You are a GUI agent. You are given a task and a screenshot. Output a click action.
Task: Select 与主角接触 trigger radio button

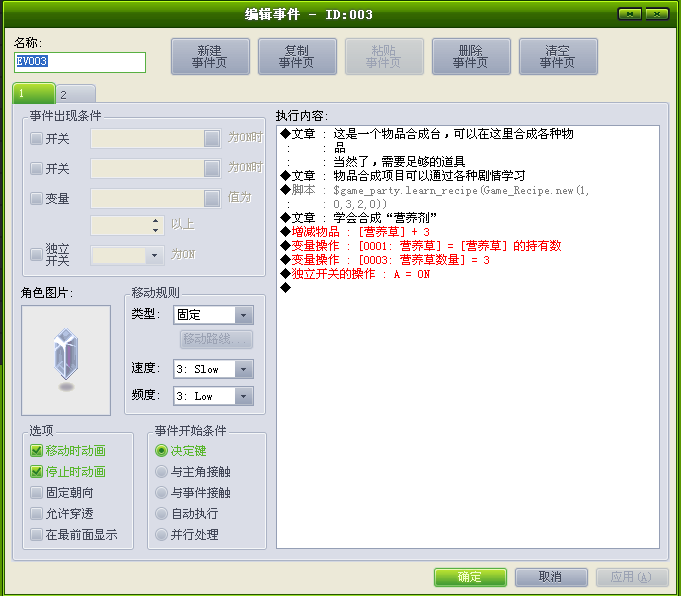click(161, 471)
